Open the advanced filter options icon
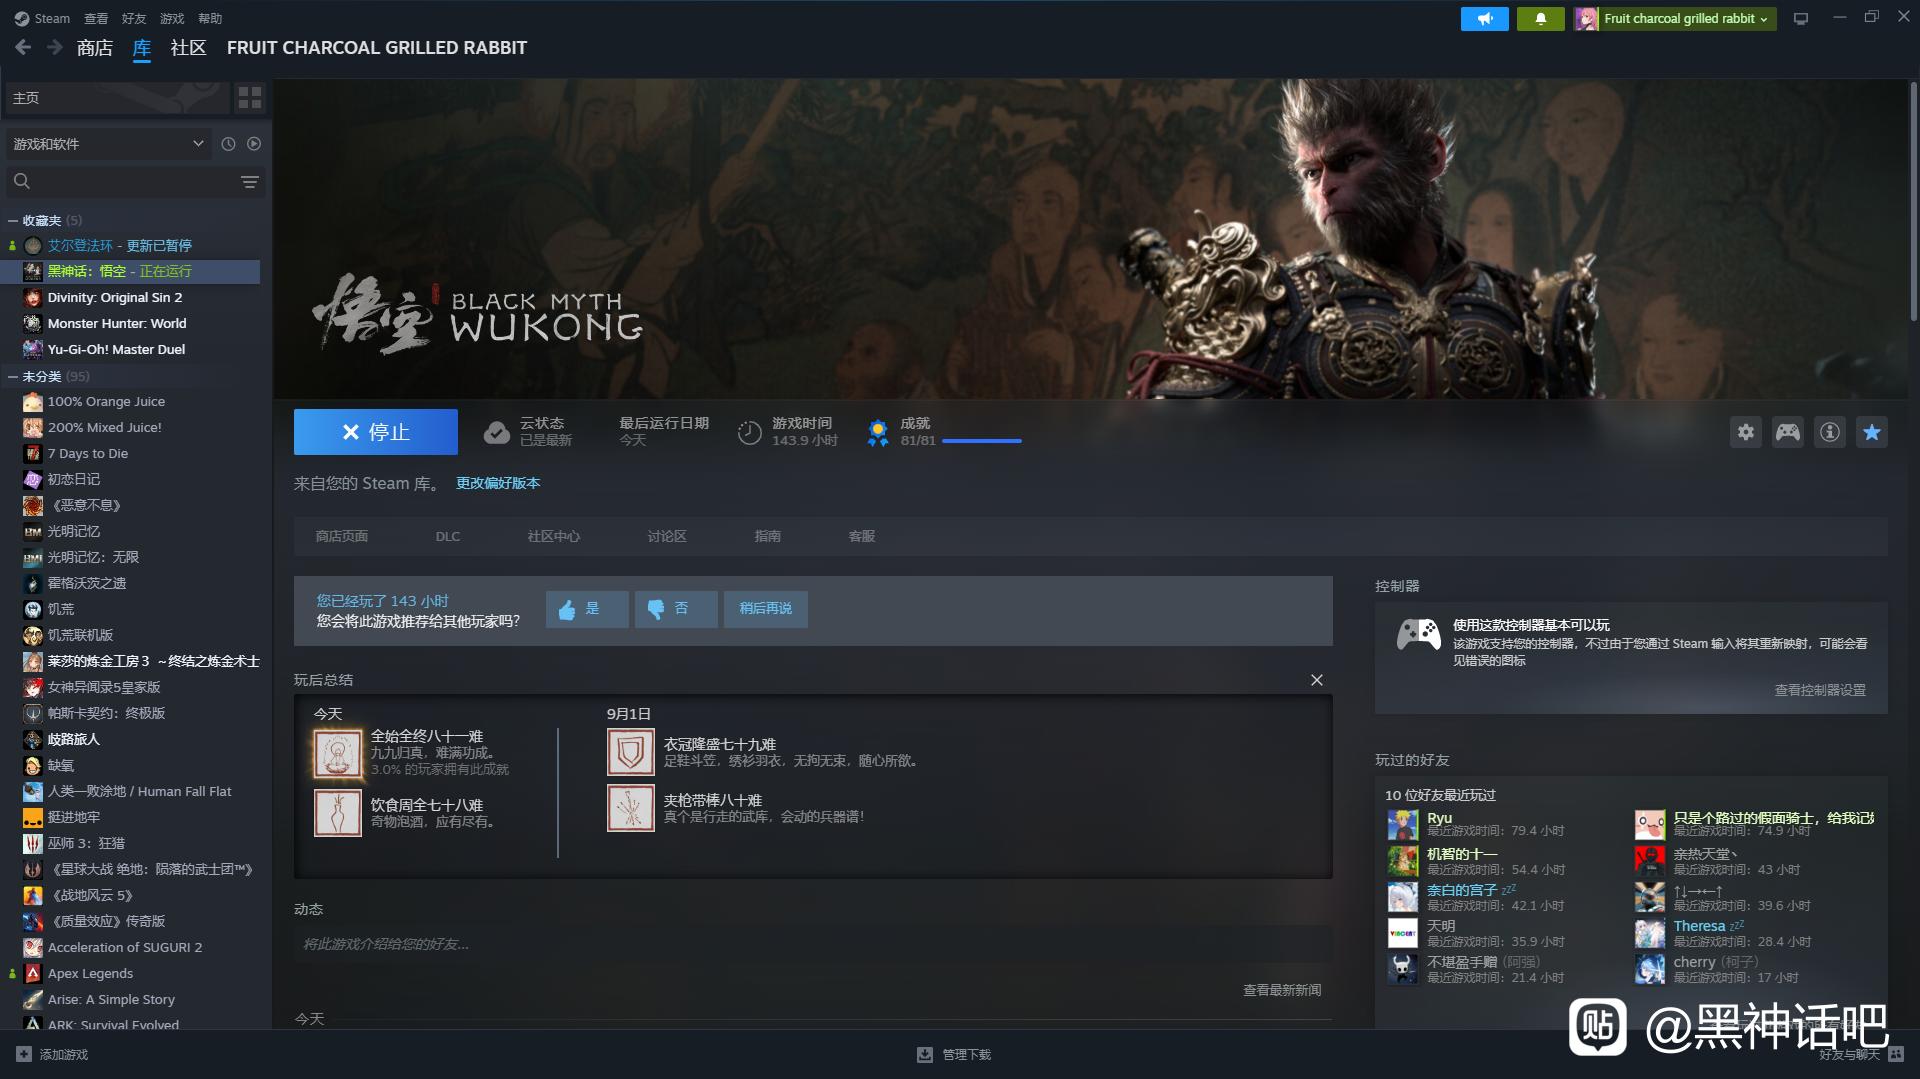The height and width of the screenshot is (1079, 1920). 250,181
